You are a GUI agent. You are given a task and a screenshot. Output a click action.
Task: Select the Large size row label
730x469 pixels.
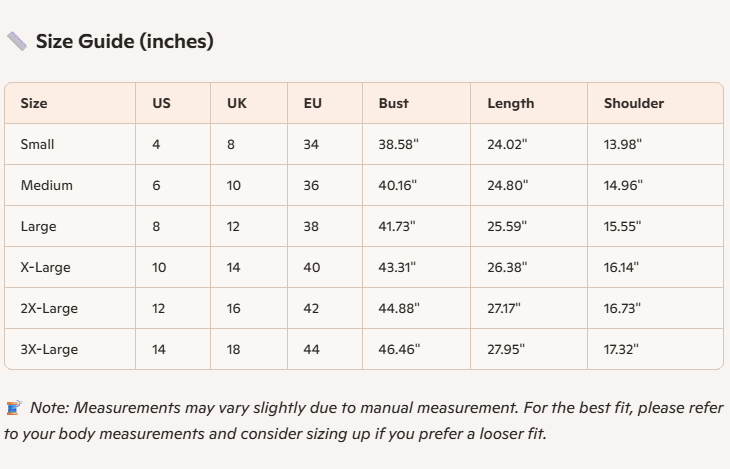tap(38, 226)
